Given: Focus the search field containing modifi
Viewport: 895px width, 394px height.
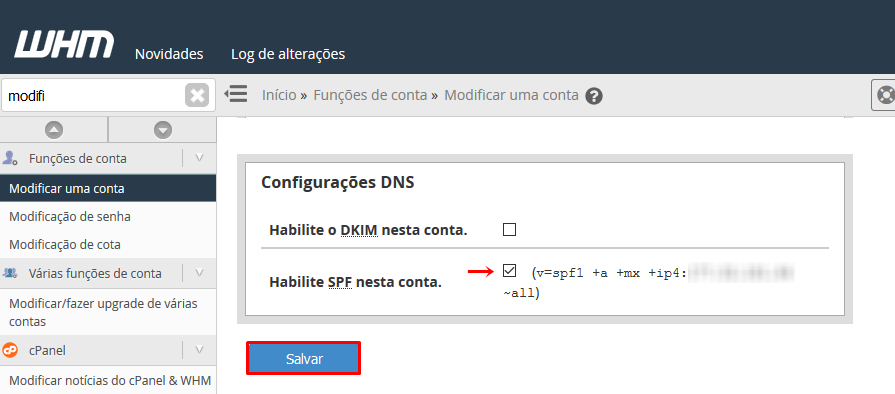Looking at the screenshot, I should 94,95.
